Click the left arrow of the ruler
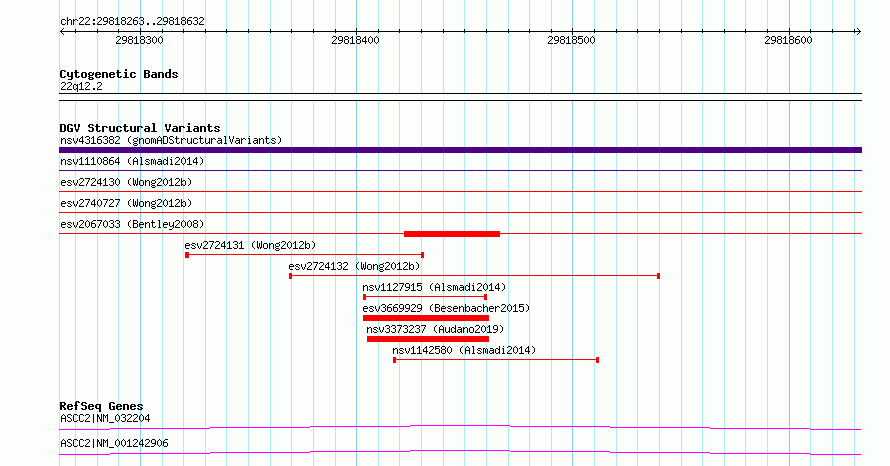This screenshot has height=466, width=890. (62, 32)
